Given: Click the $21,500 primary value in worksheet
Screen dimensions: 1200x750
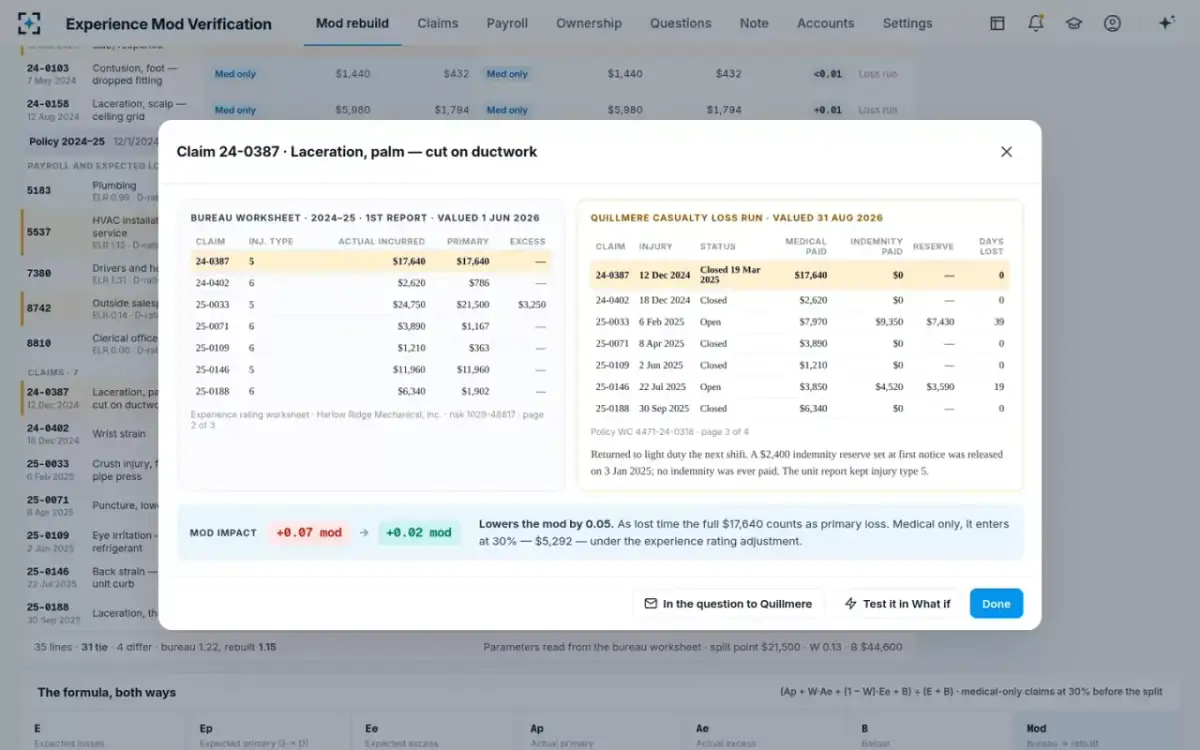Looking at the screenshot, I should click(472, 304).
